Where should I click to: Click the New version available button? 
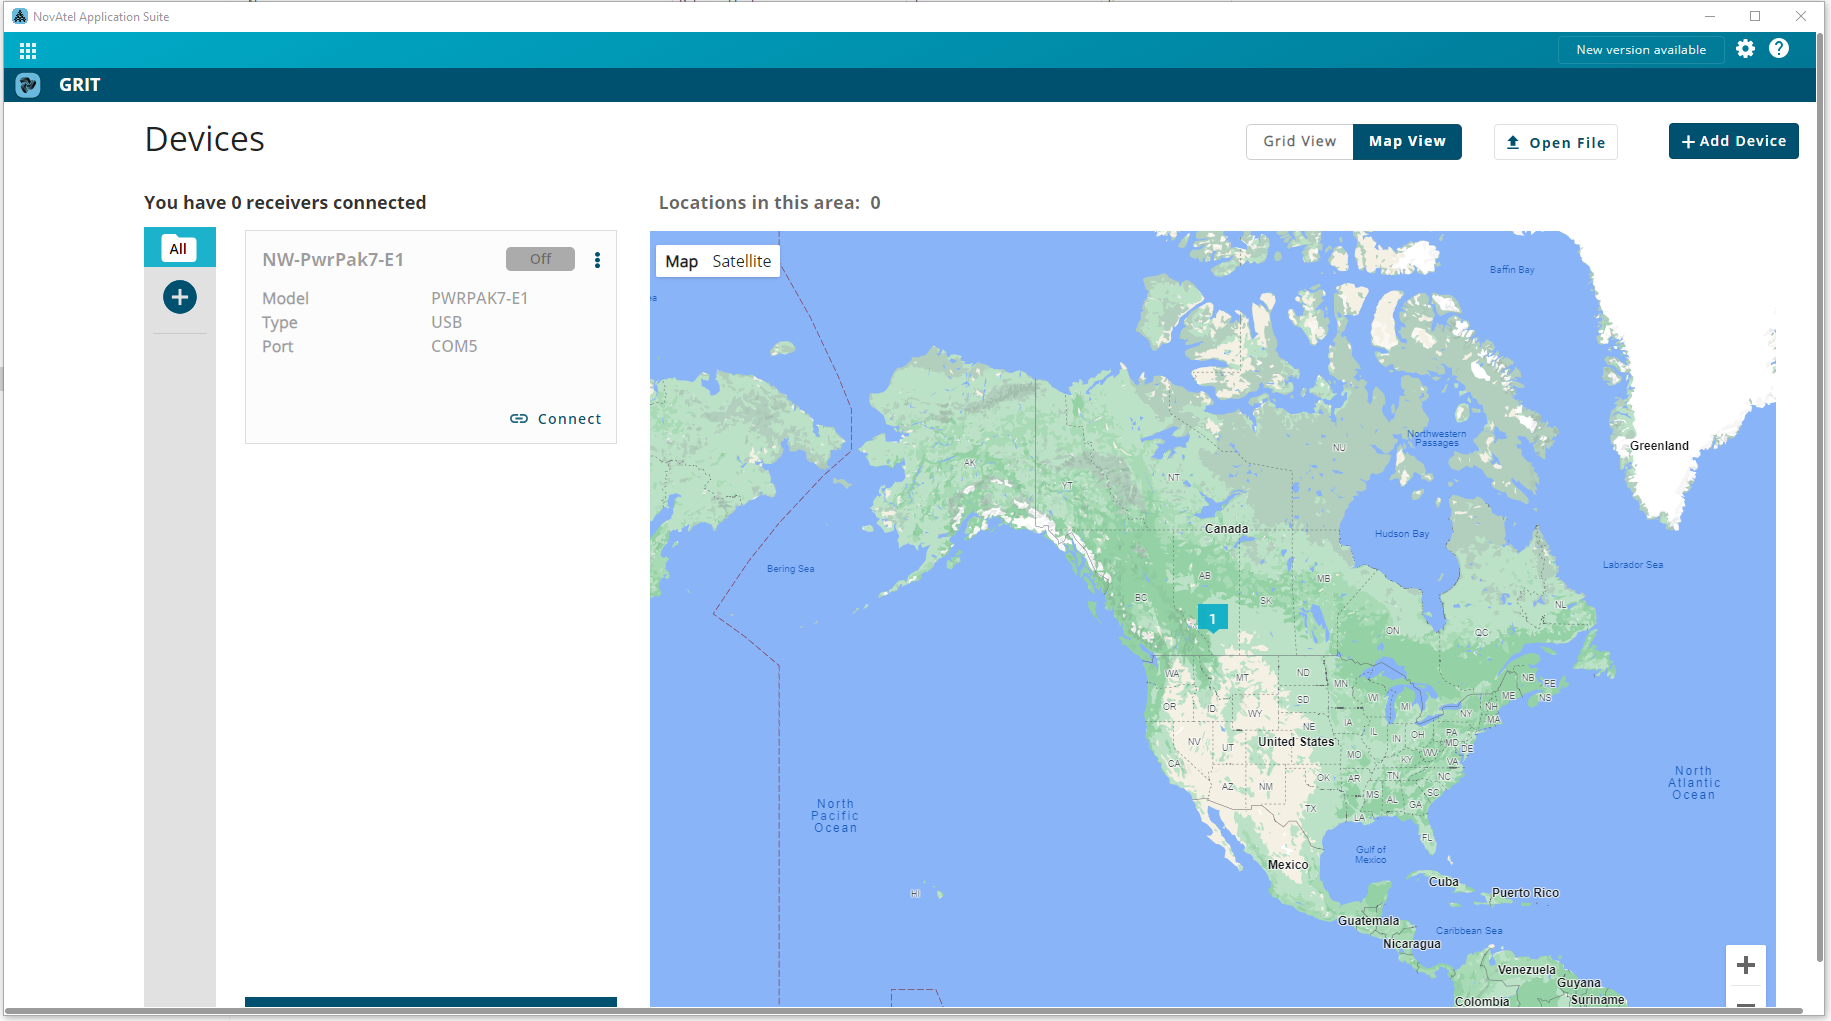pos(1641,50)
